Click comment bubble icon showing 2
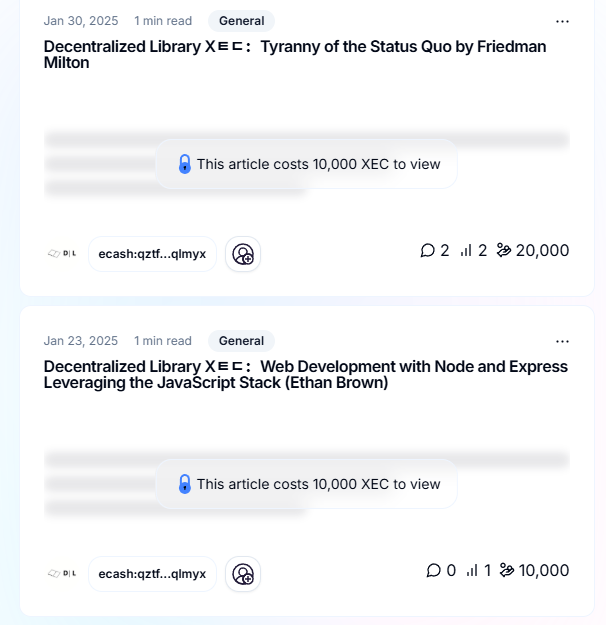The width and height of the screenshot is (606, 625). pyautogui.click(x=427, y=251)
